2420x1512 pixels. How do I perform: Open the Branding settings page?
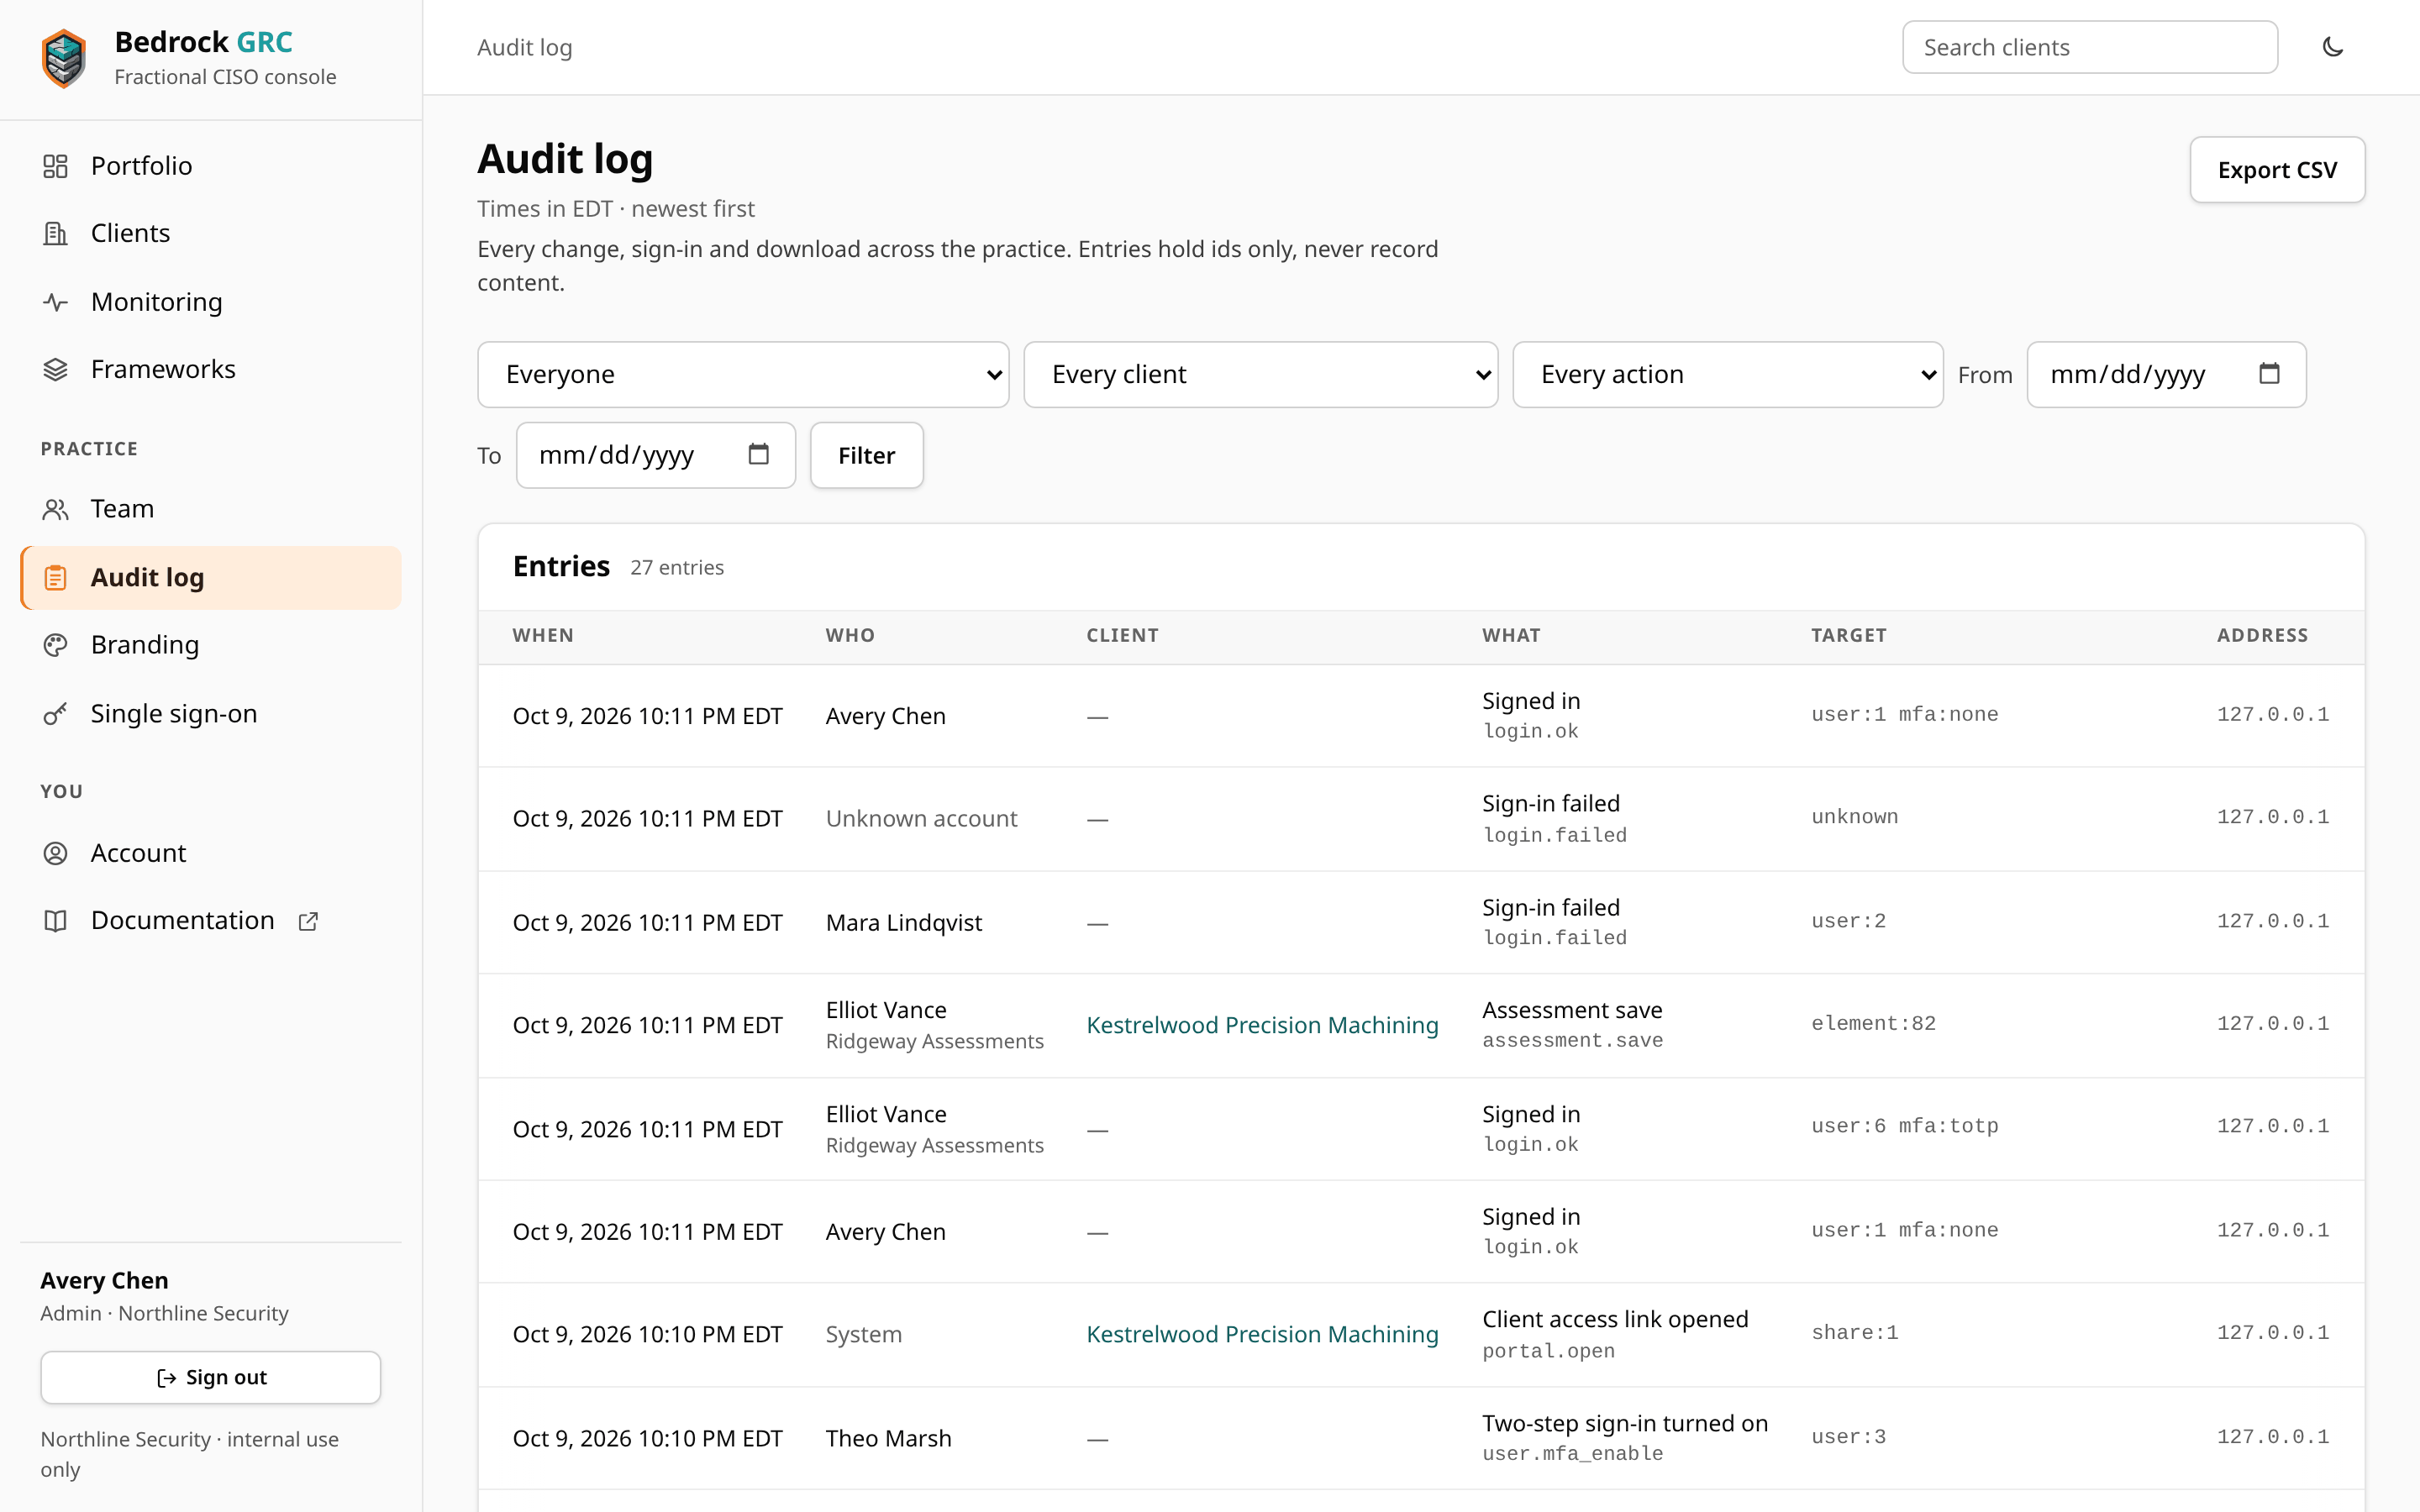pos(211,645)
